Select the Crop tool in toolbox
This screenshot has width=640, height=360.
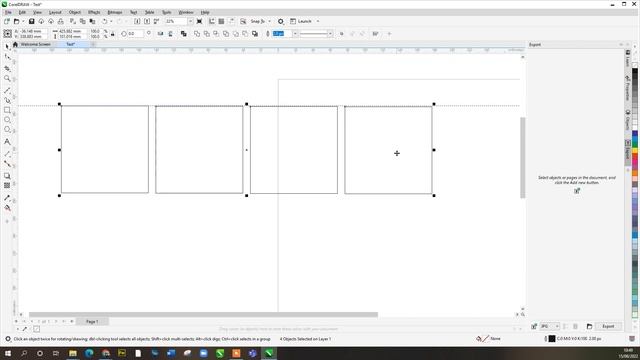pos(7,68)
